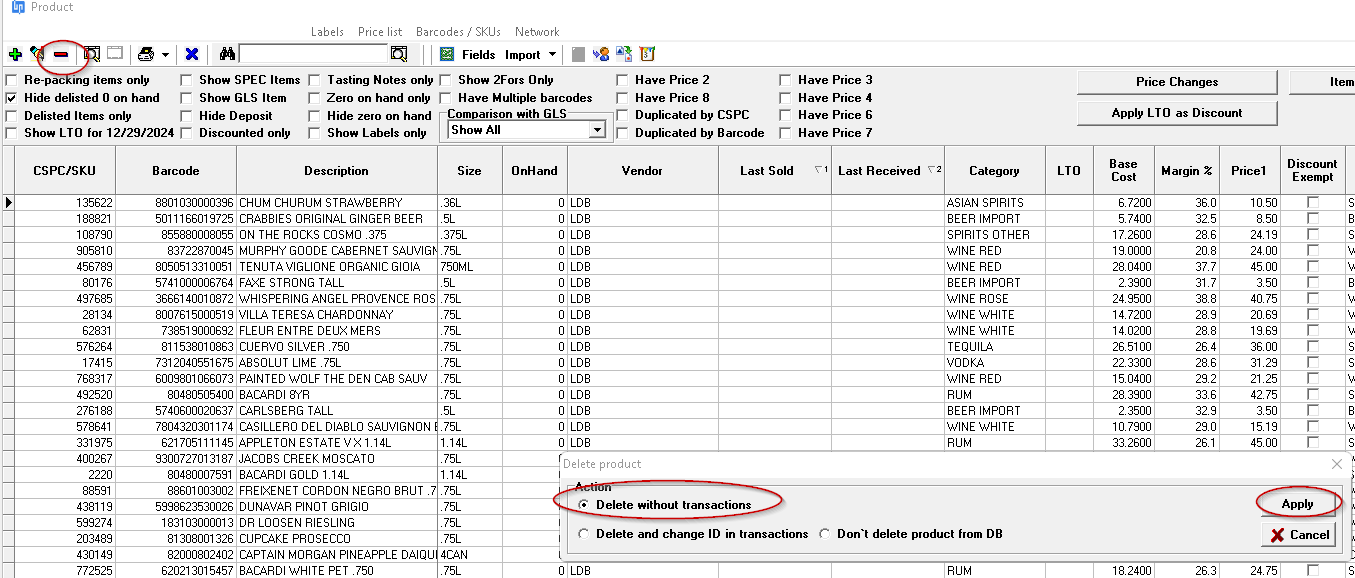The height and width of the screenshot is (578, 1355).
Task: Click the green spreadsheet export icon
Action: (447, 54)
